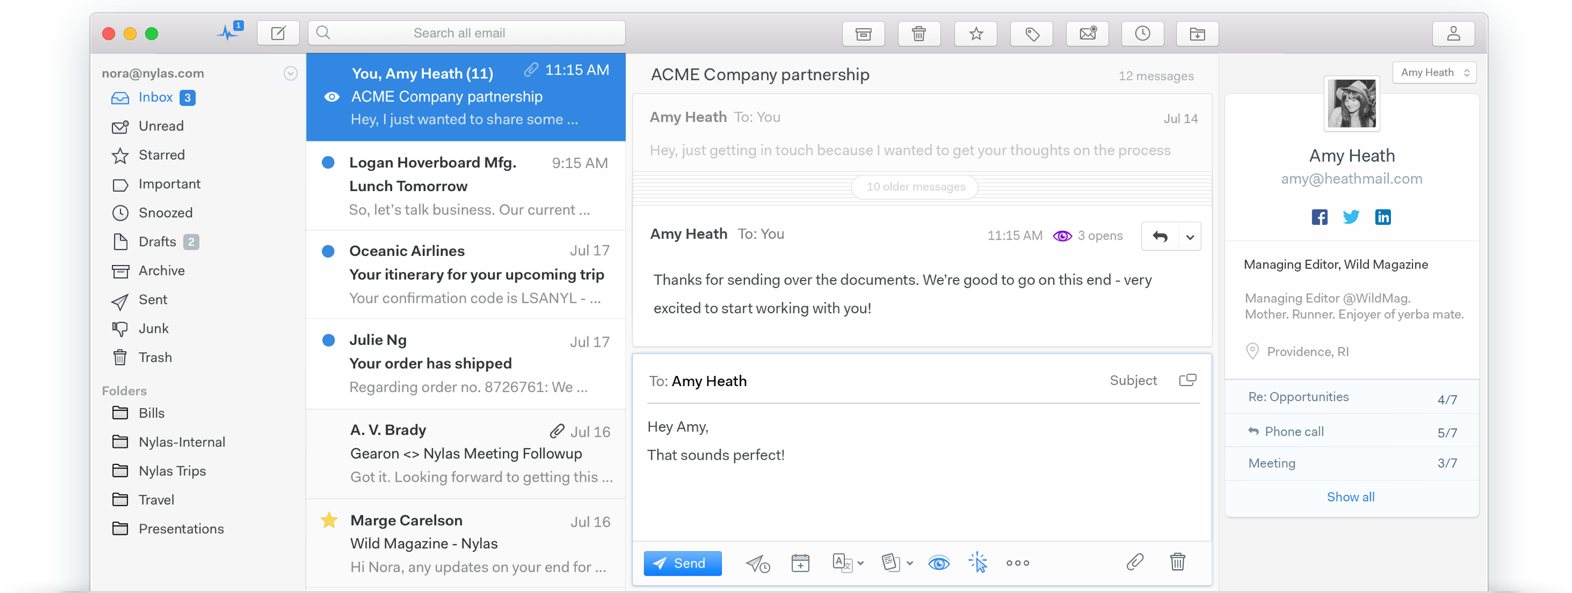Click amy@heathmail.com email address

(x=1351, y=179)
